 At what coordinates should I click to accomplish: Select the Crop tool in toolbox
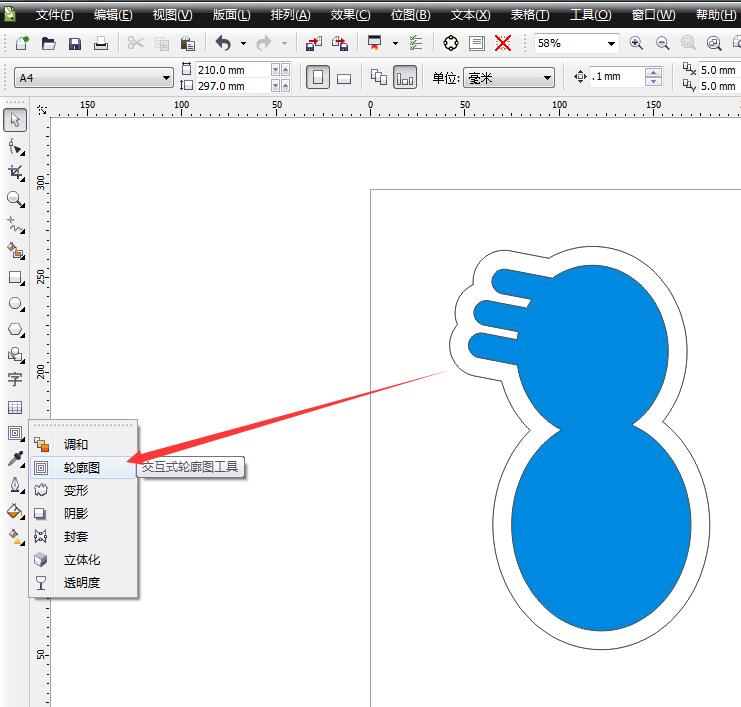15,173
